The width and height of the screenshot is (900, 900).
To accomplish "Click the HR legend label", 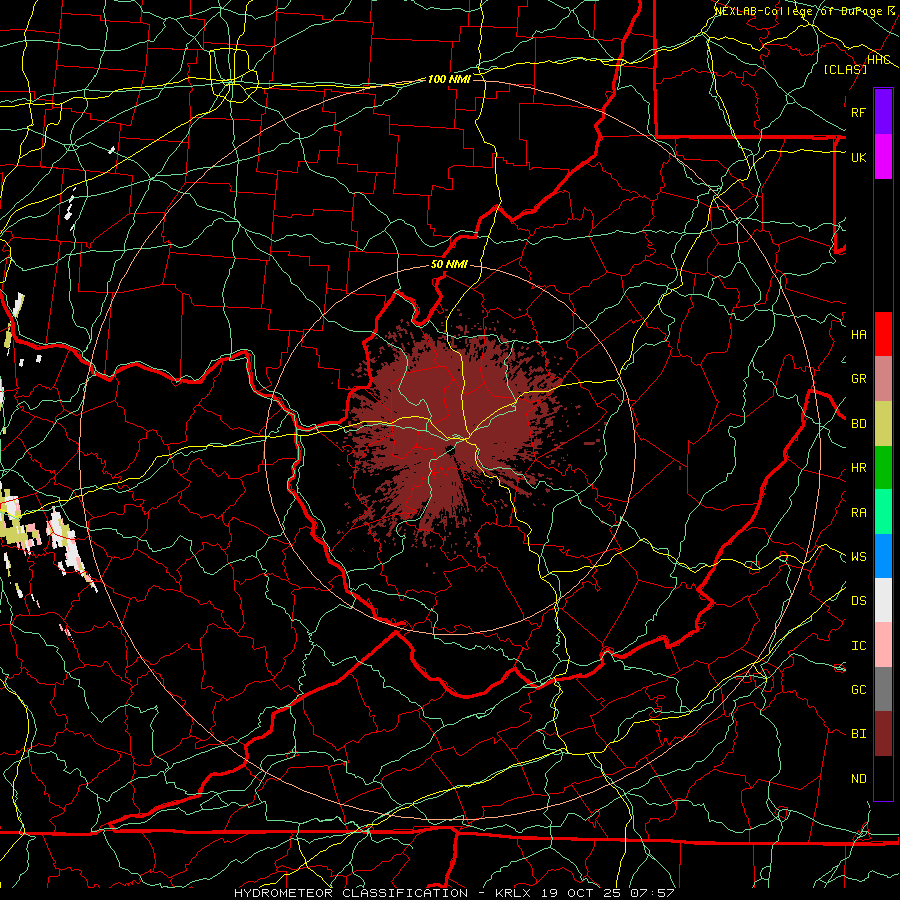I will [x=859, y=468].
